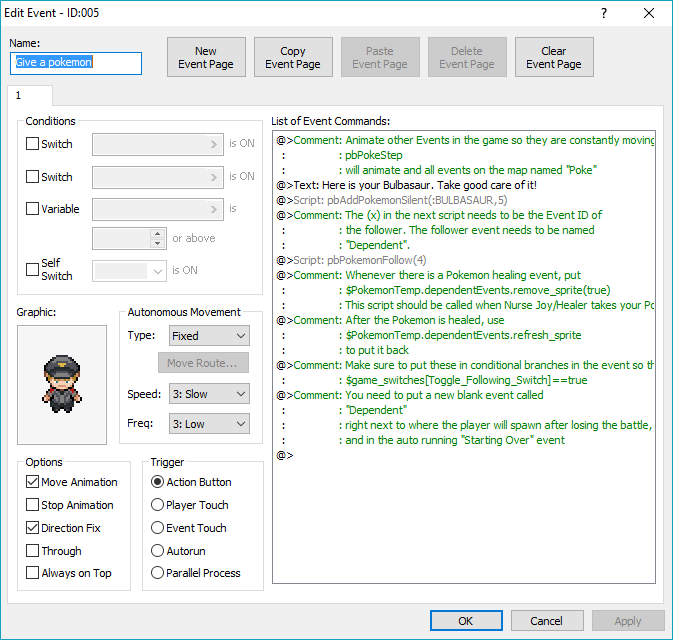Uncheck the Direction Fix option
This screenshot has height=640, width=673.
(x=33, y=528)
